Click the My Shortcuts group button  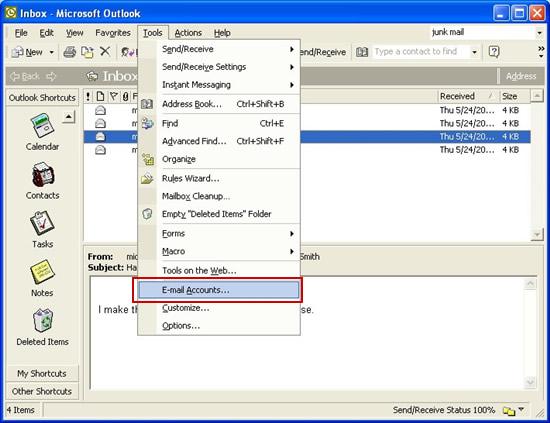tap(42, 374)
